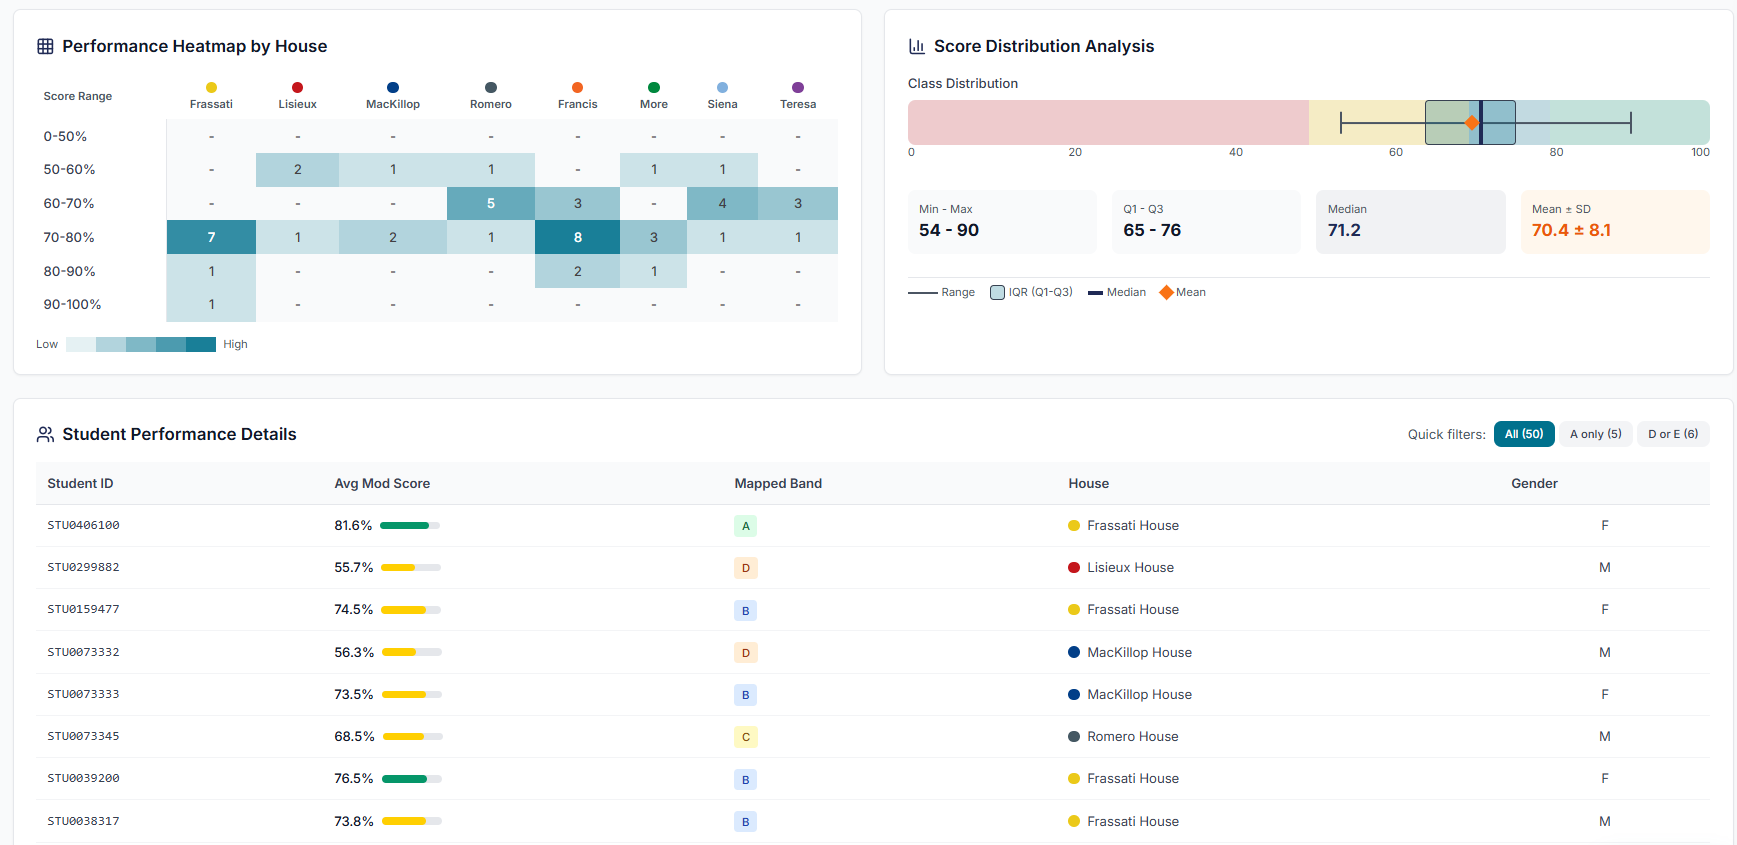Click the Francis 70-80% heatmap cell showing 8
The image size is (1737, 845).
pyautogui.click(x=577, y=237)
